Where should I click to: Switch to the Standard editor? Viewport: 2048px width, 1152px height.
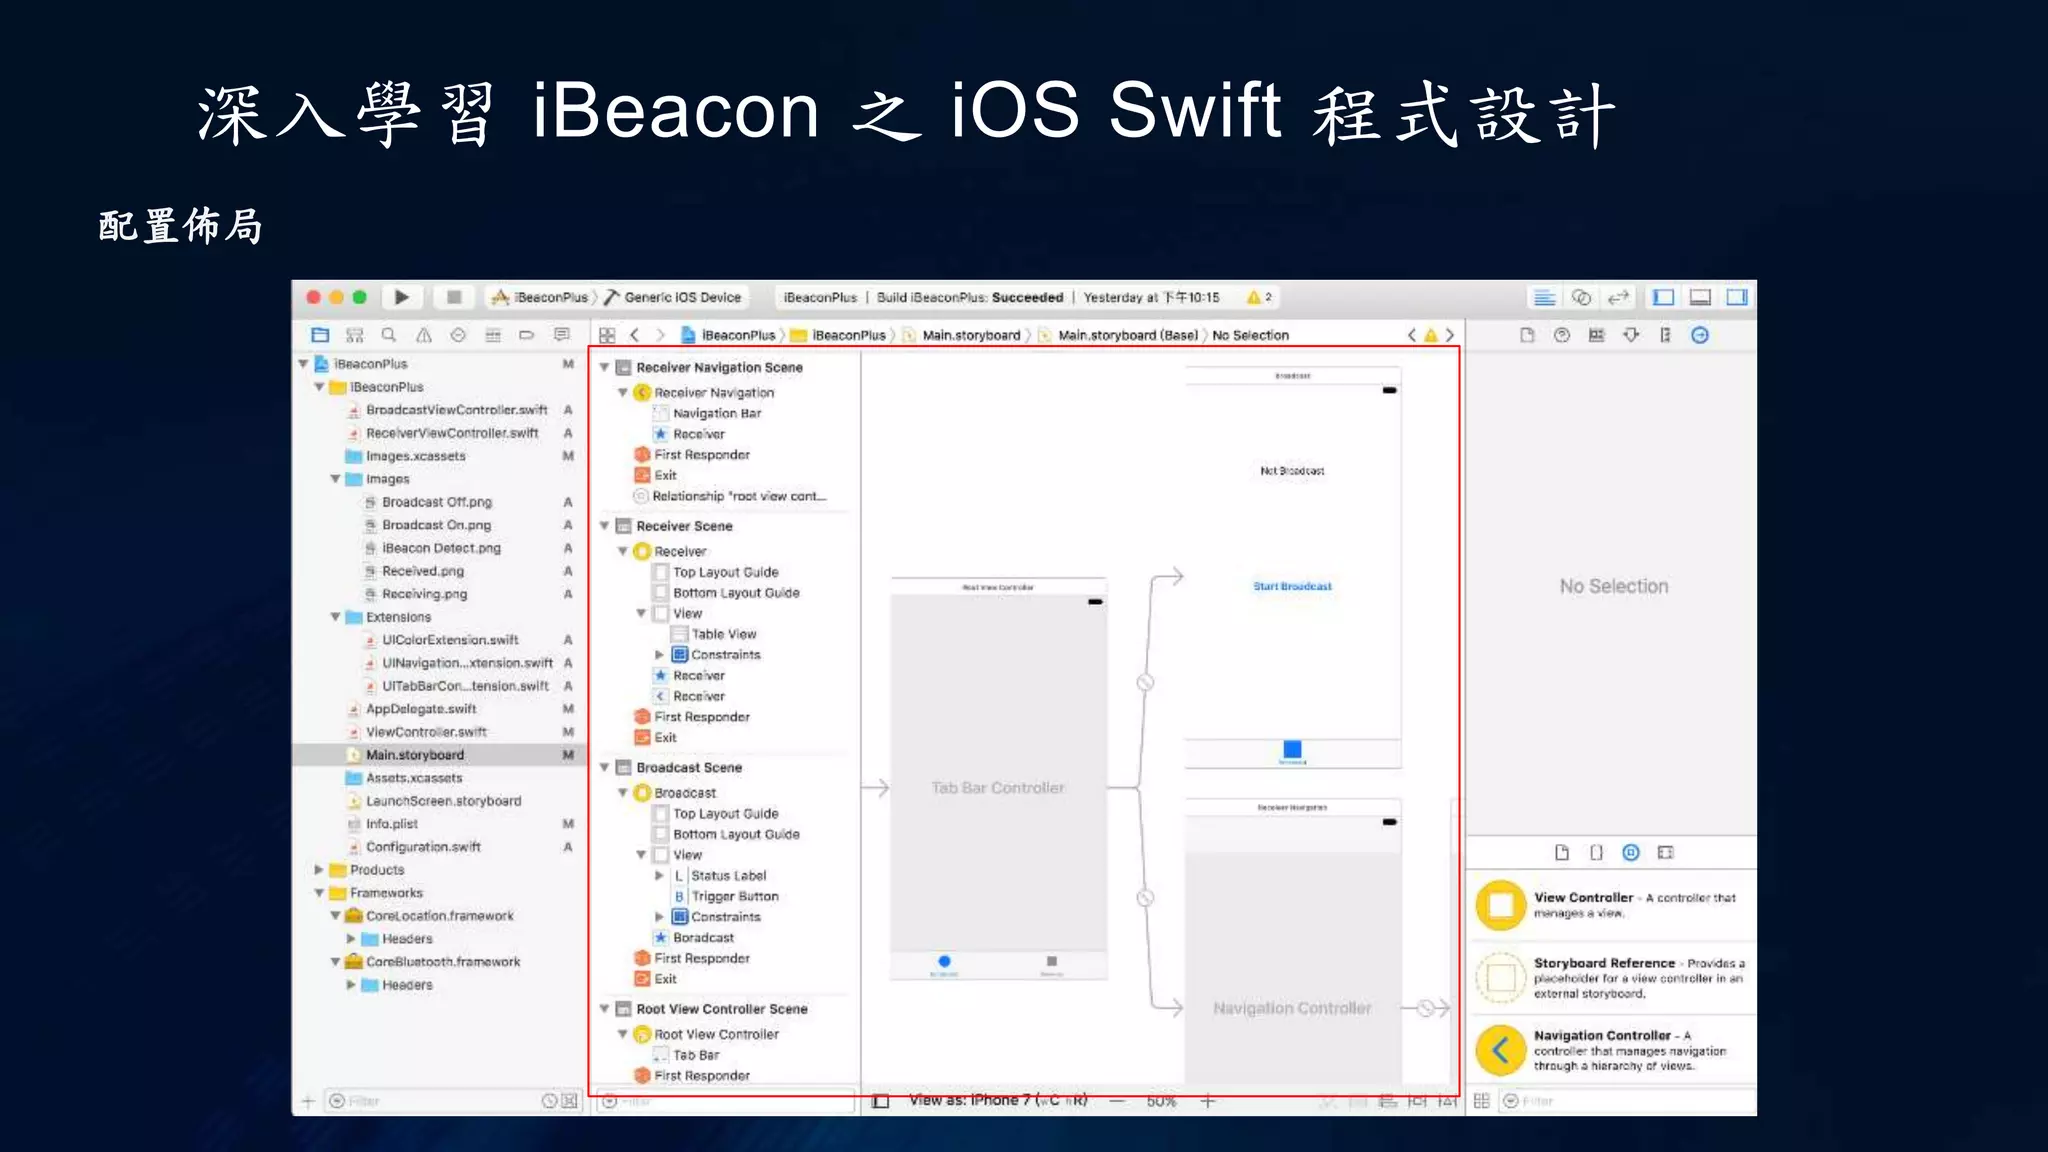point(1545,297)
